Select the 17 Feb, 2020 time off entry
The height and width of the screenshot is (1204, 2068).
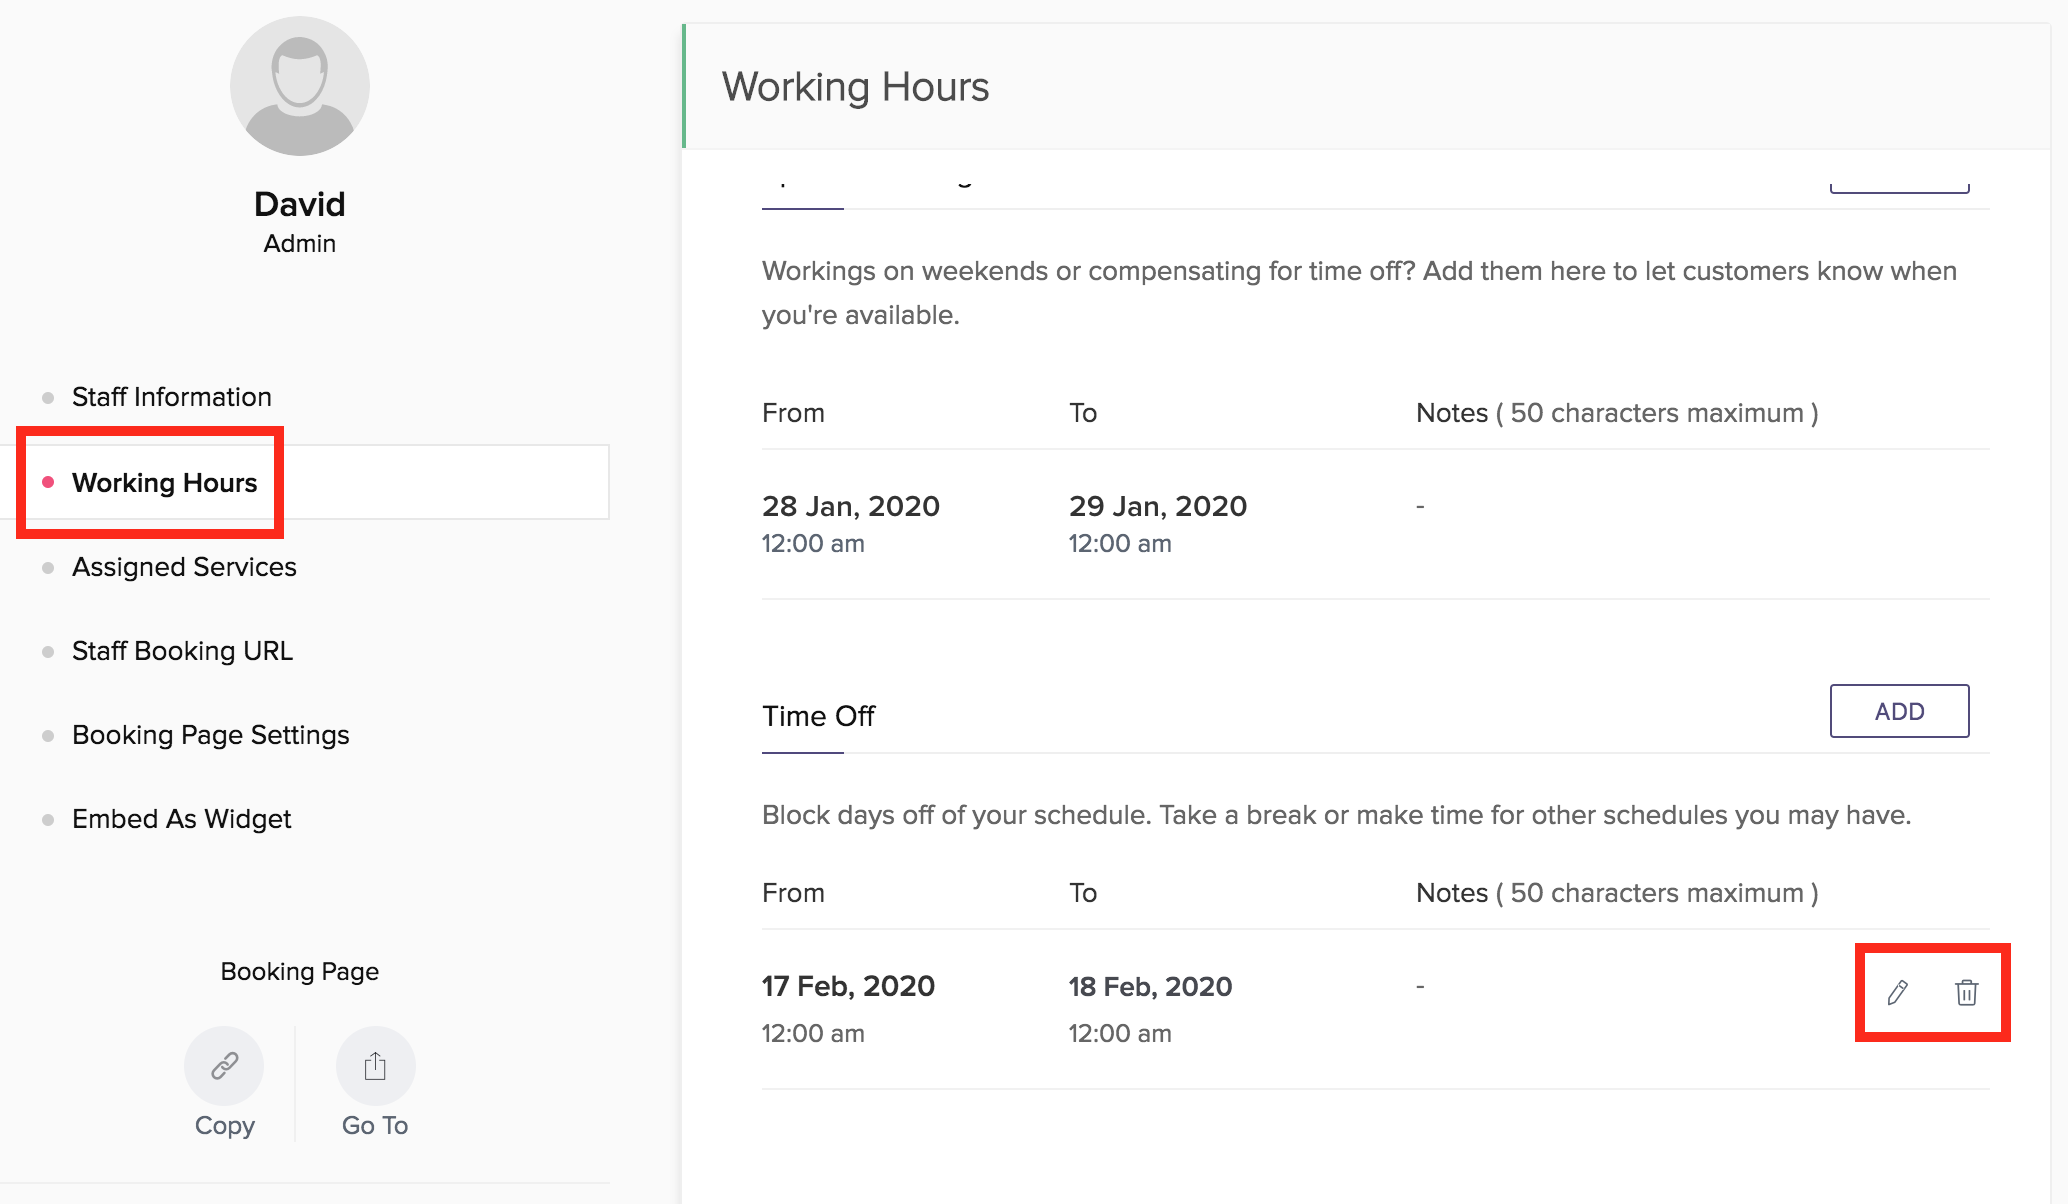(x=848, y=986)
